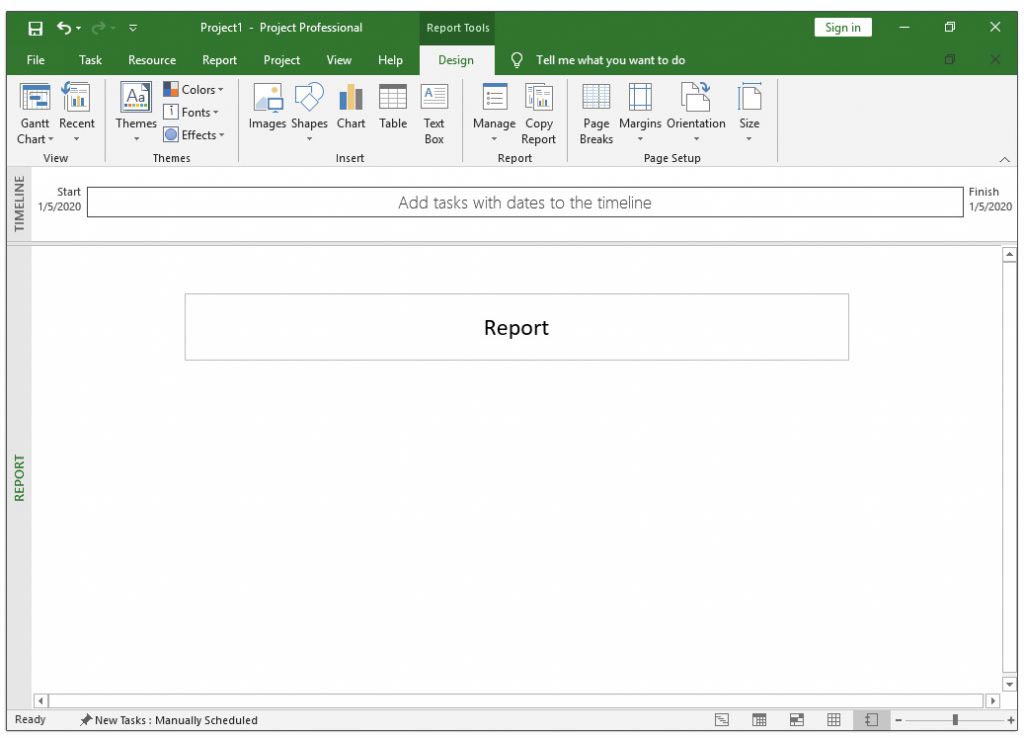Viewport: 1024px width, 738px height.
Task: Click New Tasks: Manually Scheduled in the status bar
Action: coord(169,720)
